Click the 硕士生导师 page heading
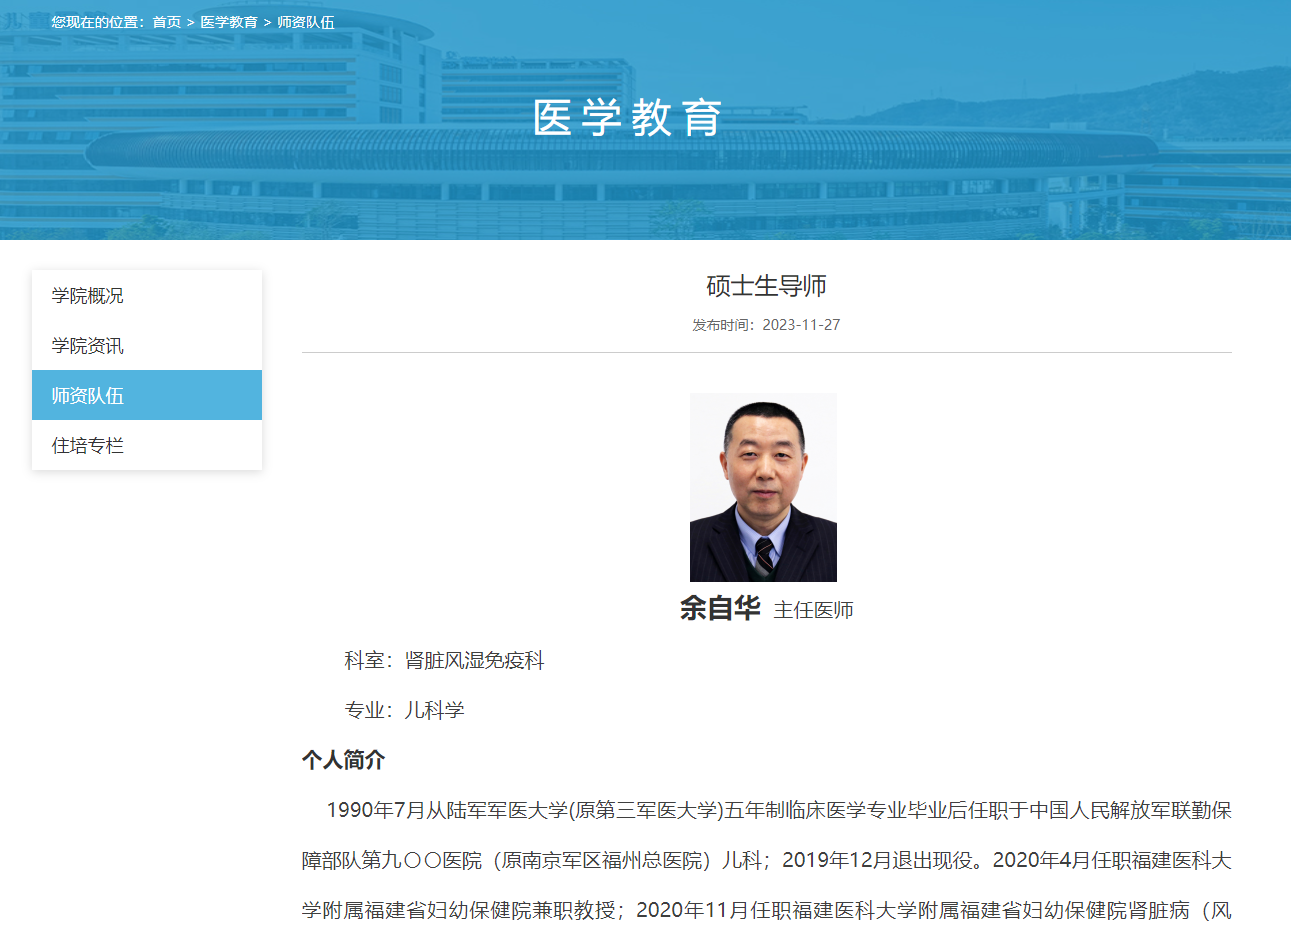1291x927 pixels. click(766, 286)
